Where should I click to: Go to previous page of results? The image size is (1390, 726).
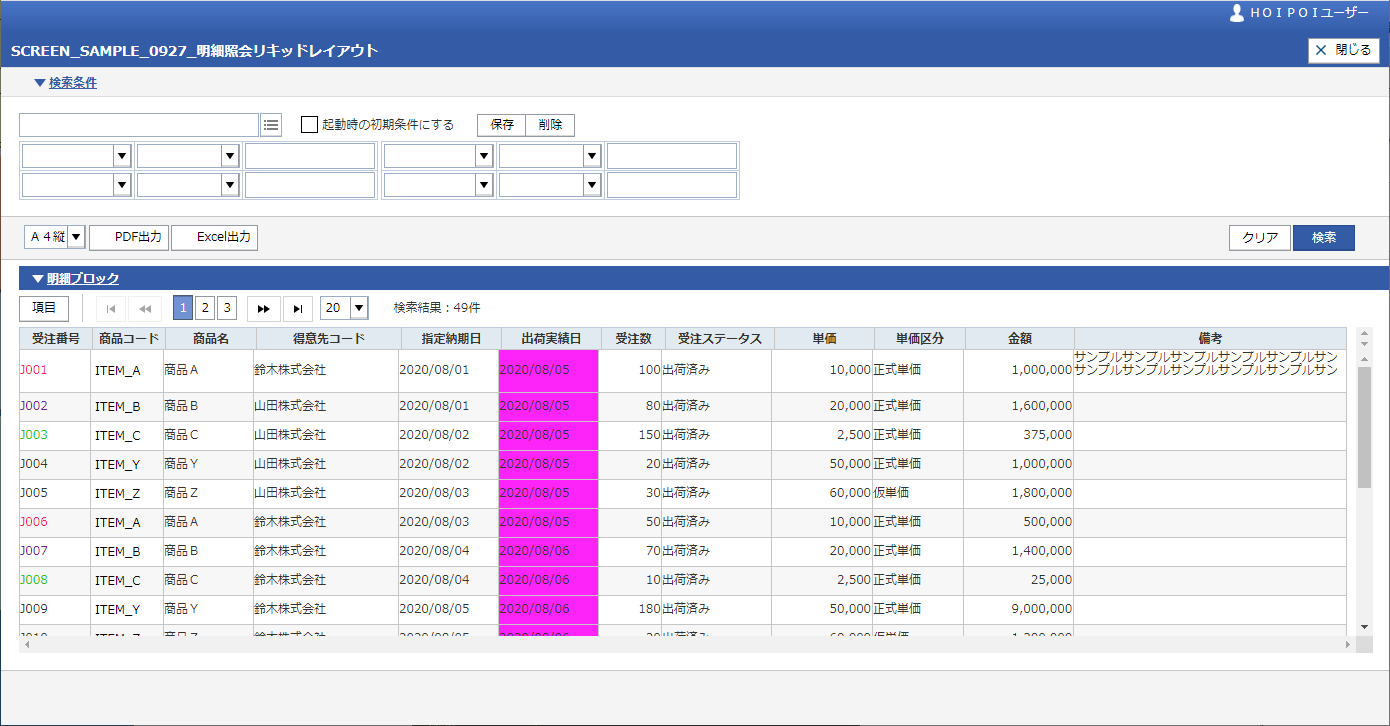(x=145, y=308)
